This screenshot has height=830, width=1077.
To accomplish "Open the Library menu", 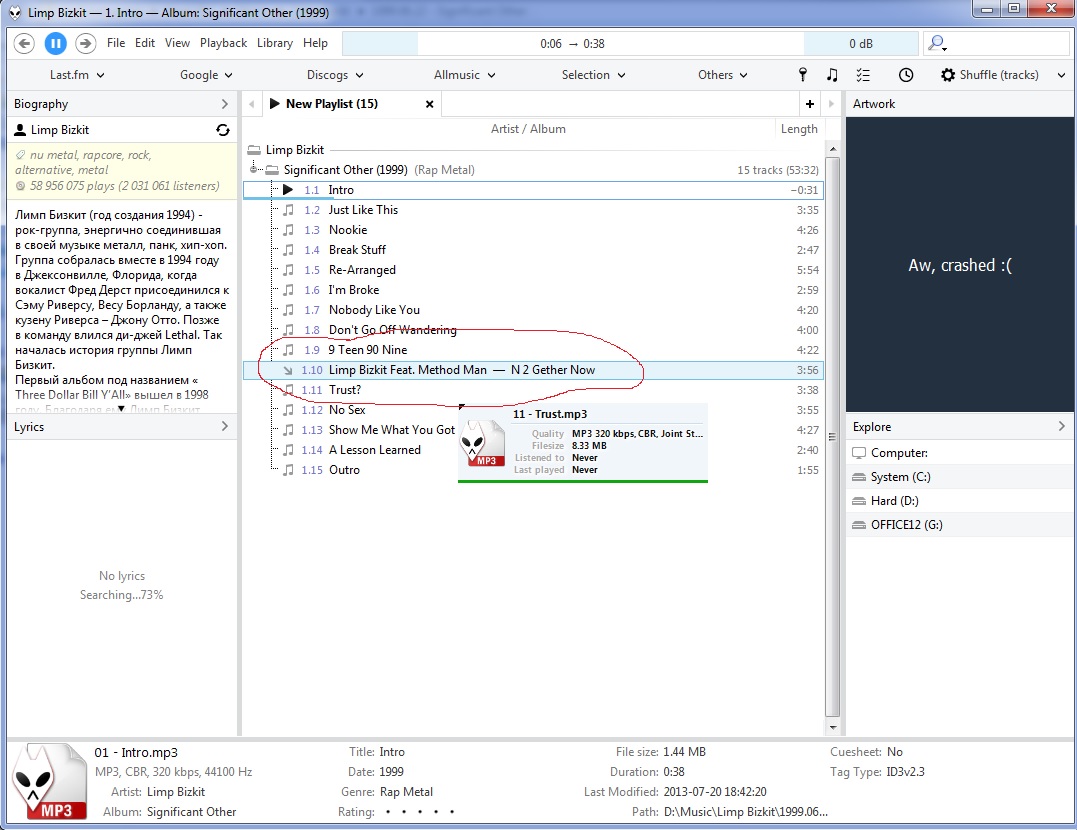I will 274,43.
